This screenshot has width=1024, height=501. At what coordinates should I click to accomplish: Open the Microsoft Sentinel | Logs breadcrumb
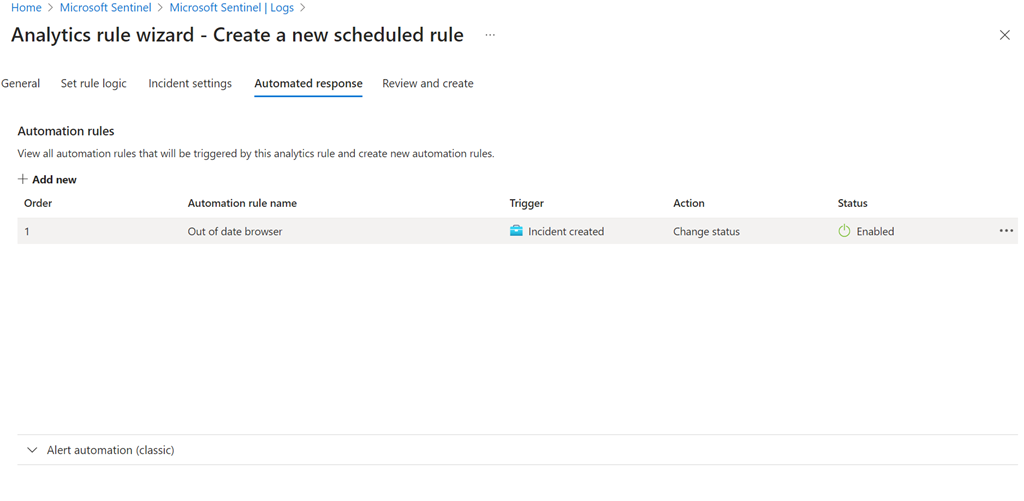tap(232, 8)
